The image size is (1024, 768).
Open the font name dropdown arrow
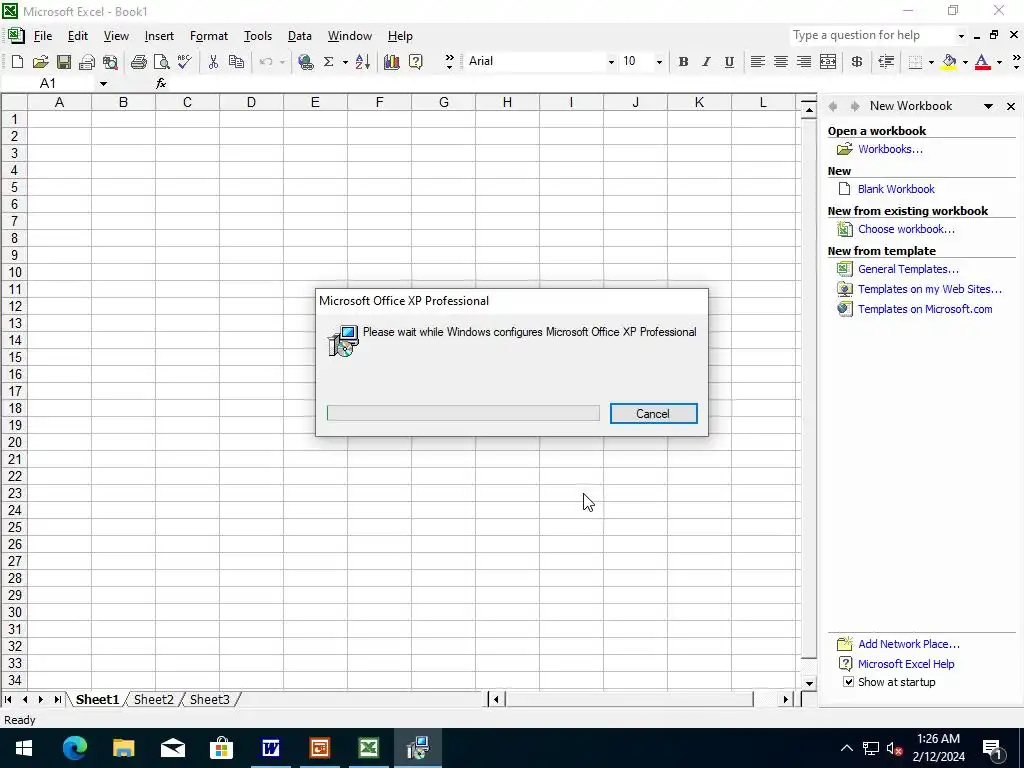tap(611, 61)
